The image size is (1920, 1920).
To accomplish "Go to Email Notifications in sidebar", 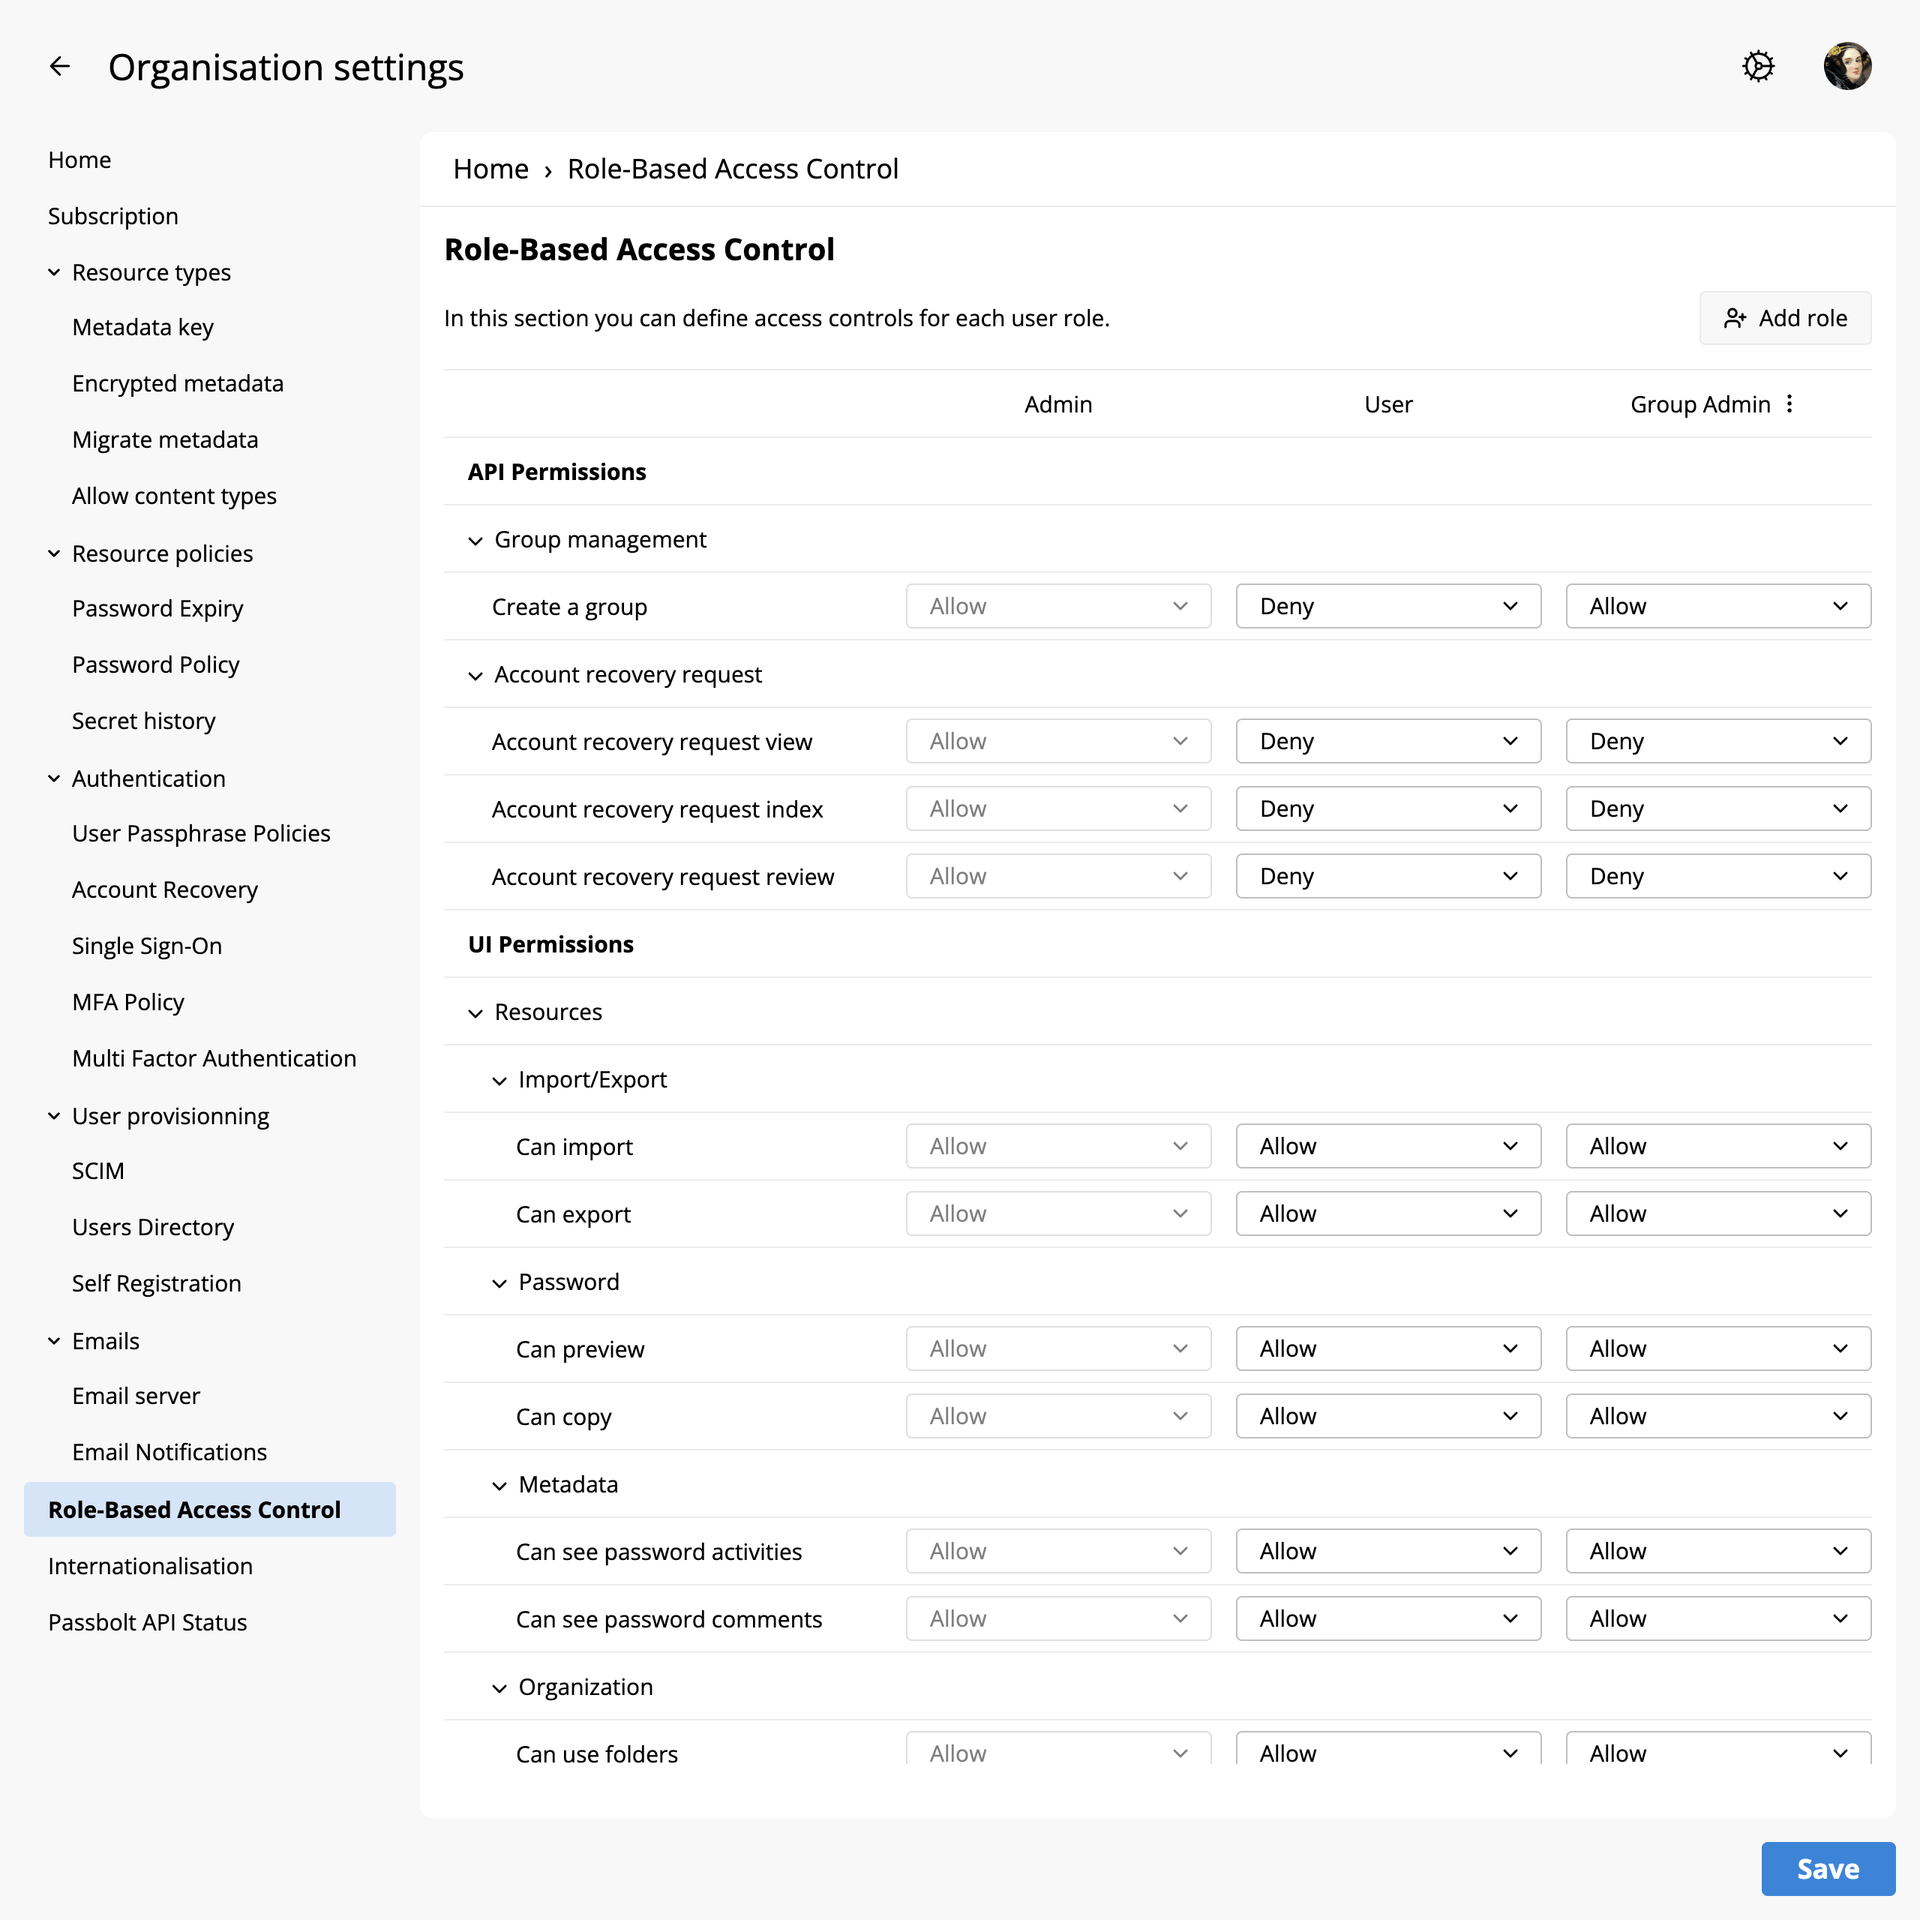I will [169, 1452].
